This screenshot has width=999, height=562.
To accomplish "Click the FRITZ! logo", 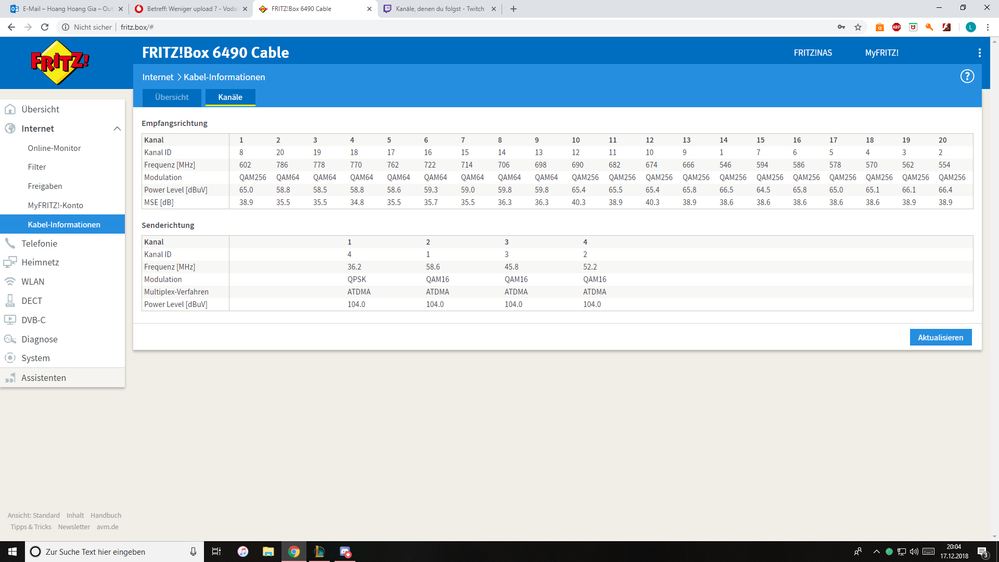I will (61, 62).
